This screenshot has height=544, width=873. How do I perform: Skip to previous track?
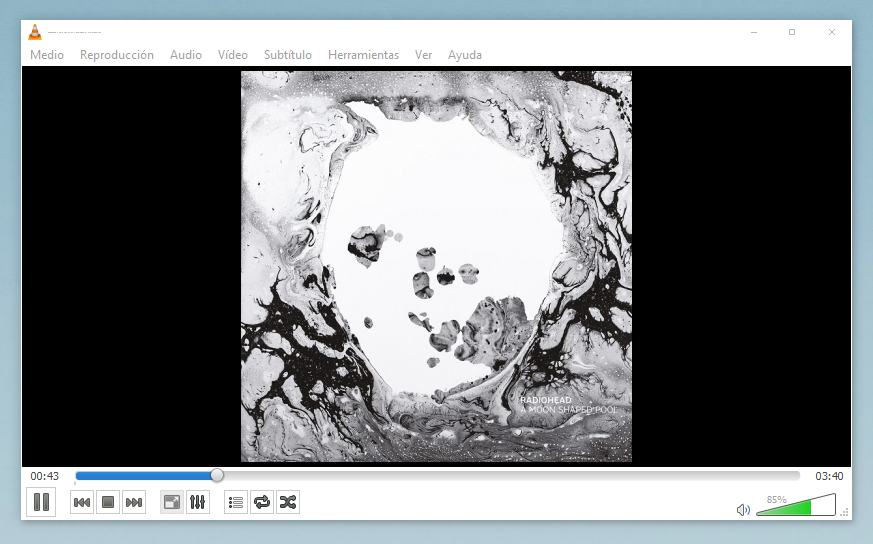[x=82, y=502]
